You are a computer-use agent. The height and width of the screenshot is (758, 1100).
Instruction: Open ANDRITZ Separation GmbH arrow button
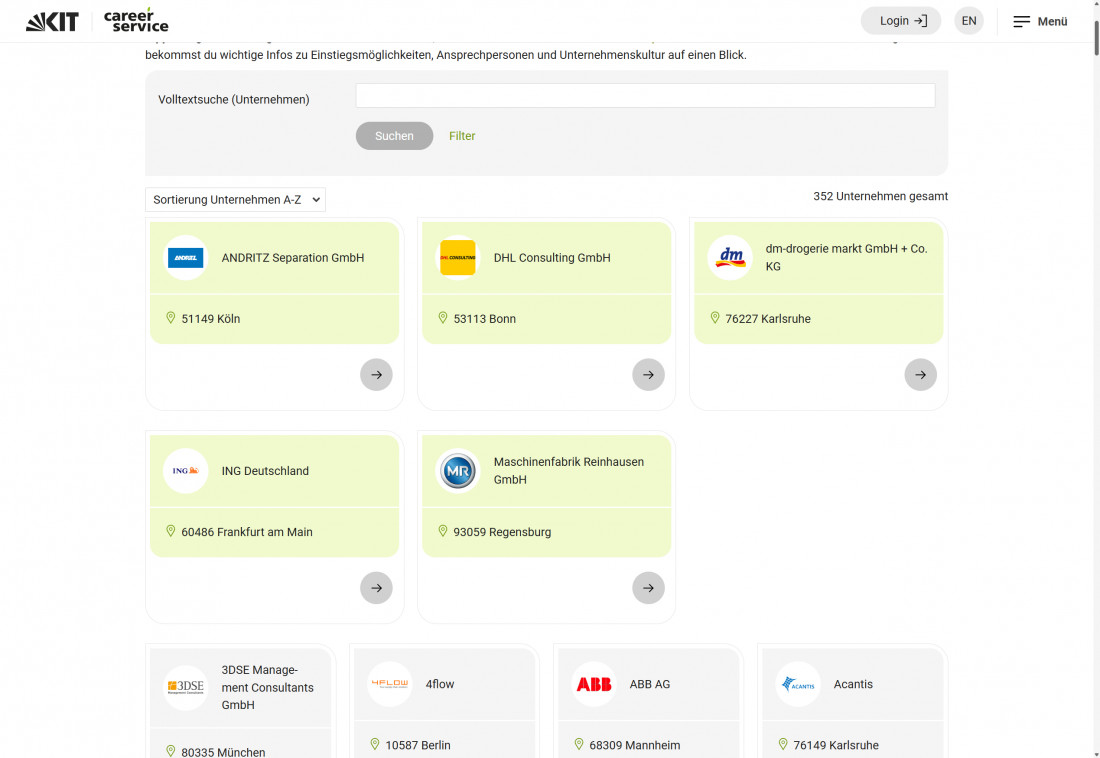pyautogui.click(x=376, y=375)
